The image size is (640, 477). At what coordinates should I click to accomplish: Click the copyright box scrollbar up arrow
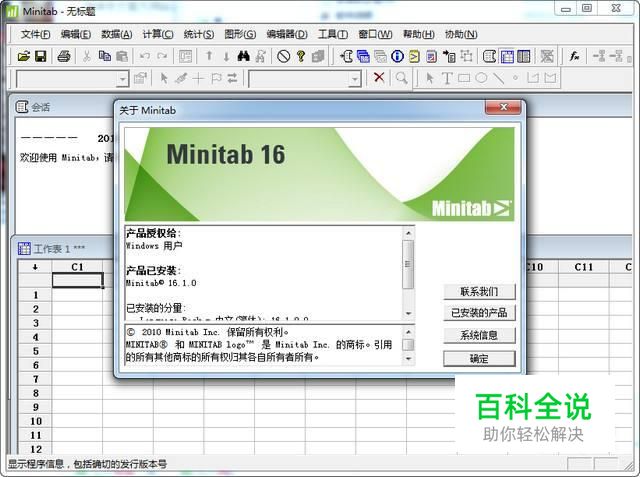pyautogui.click(x=408, y=332)
